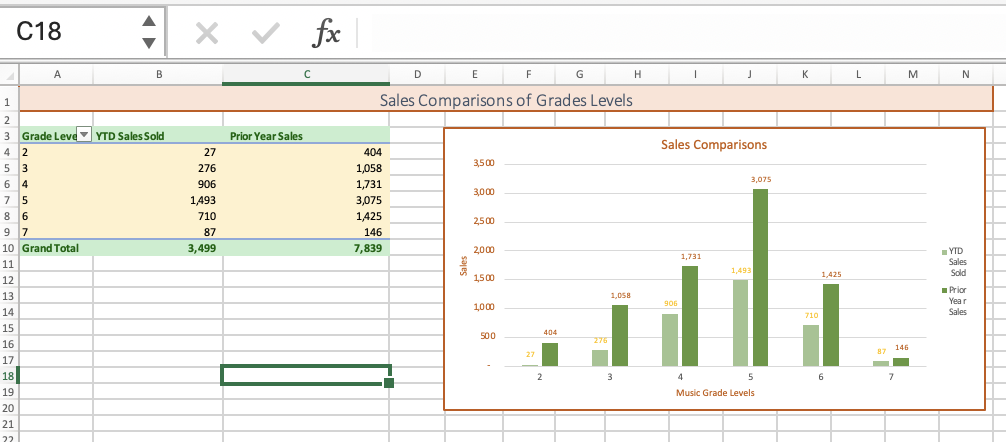This screenshot has height=442, width=1006.
Task: Open the Grade Level filter dropdown
Action: coord(83,135)
